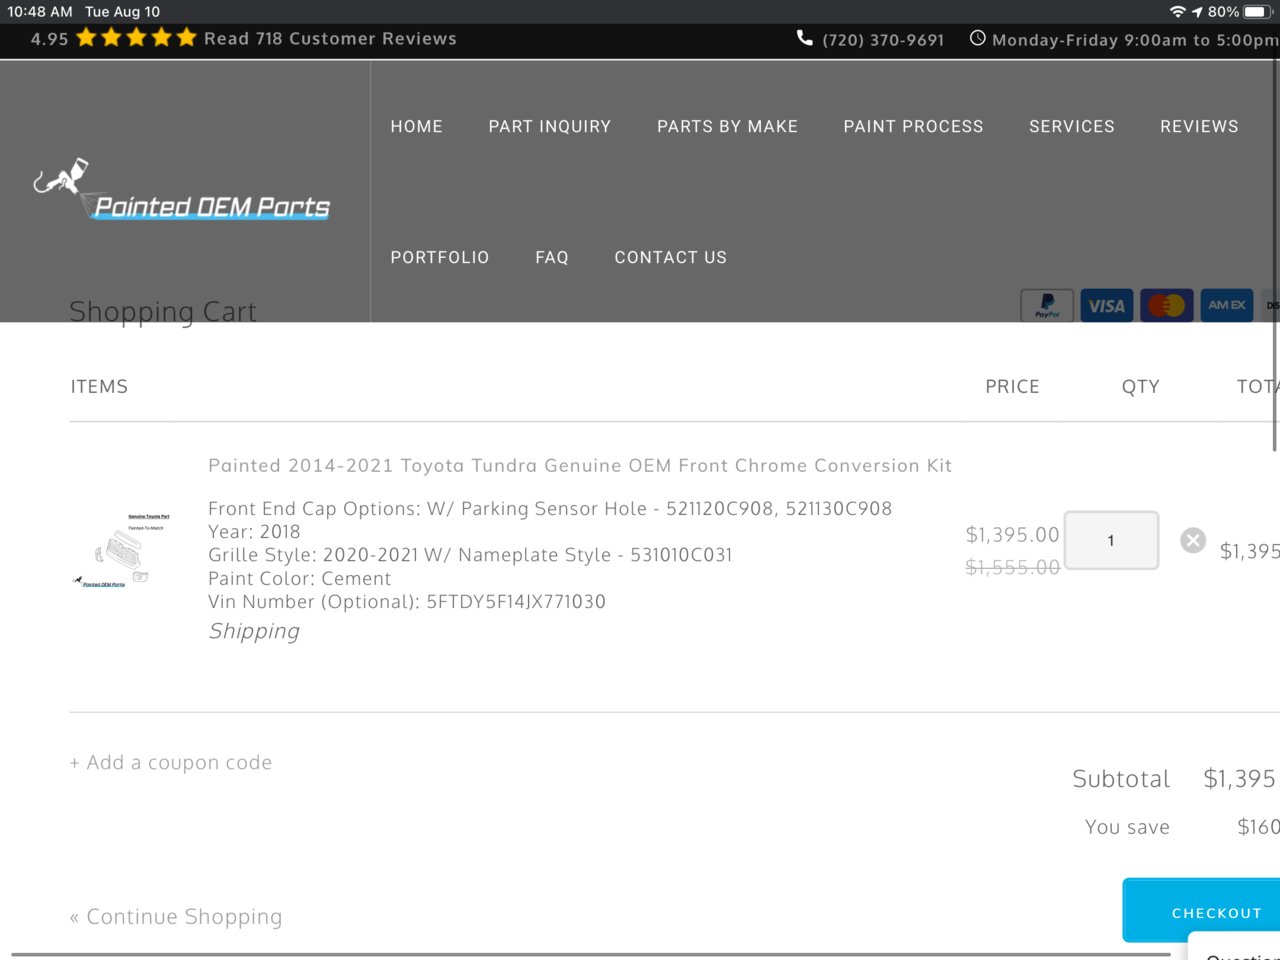Viewport: 1280px width, 960px height.
Task: Click the QTY column header
Action: coord(1140,387)
